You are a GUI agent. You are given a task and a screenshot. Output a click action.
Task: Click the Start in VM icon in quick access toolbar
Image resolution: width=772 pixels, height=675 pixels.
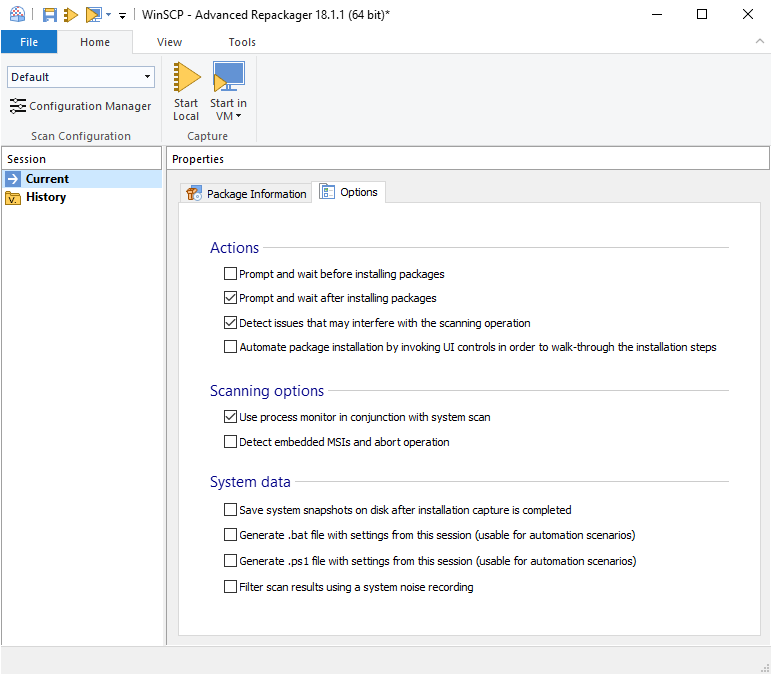point(94,15)
